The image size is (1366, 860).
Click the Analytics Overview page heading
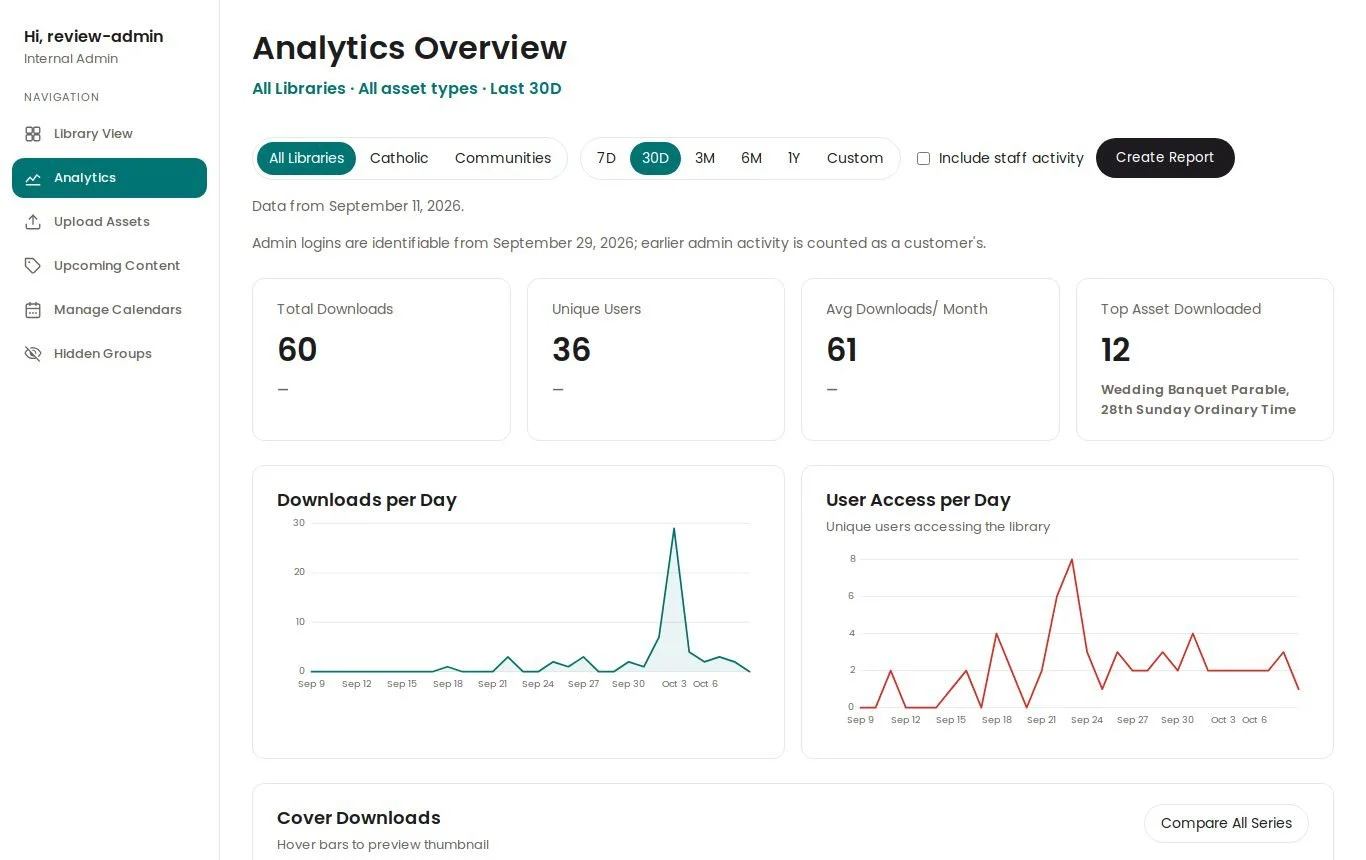[x=410, y=48]
